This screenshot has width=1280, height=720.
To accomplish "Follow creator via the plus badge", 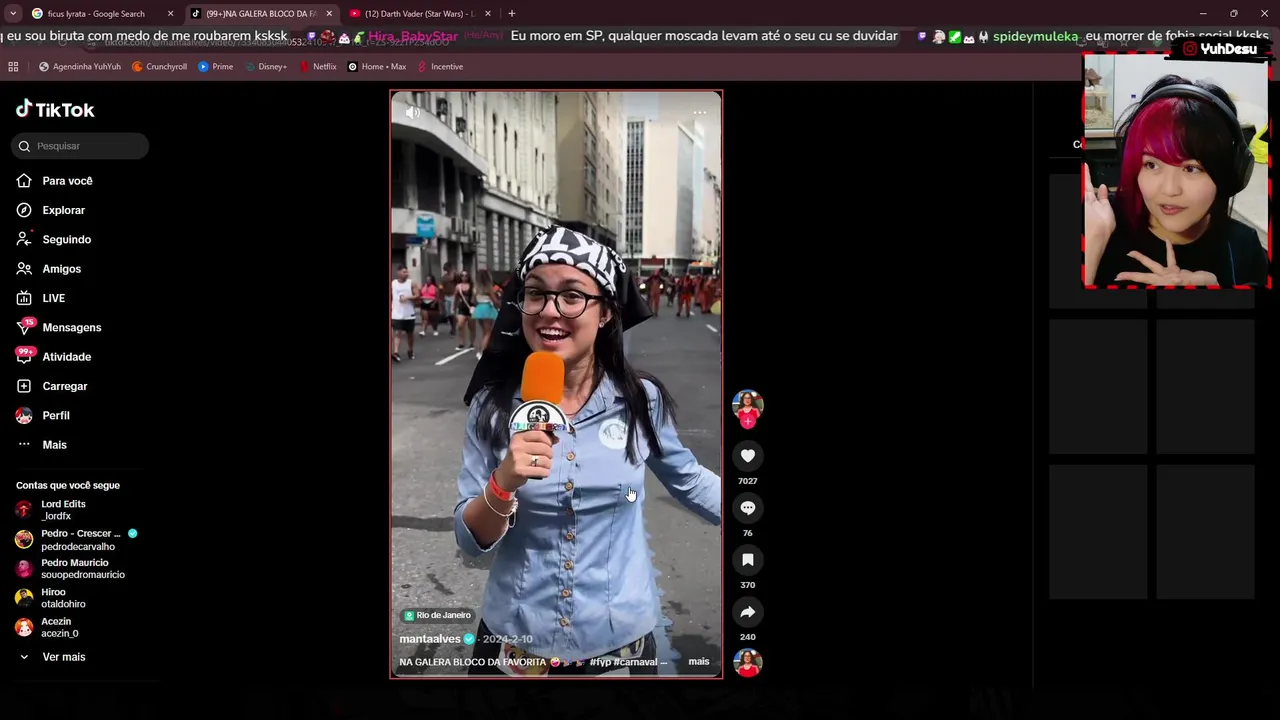I will 748,422.
